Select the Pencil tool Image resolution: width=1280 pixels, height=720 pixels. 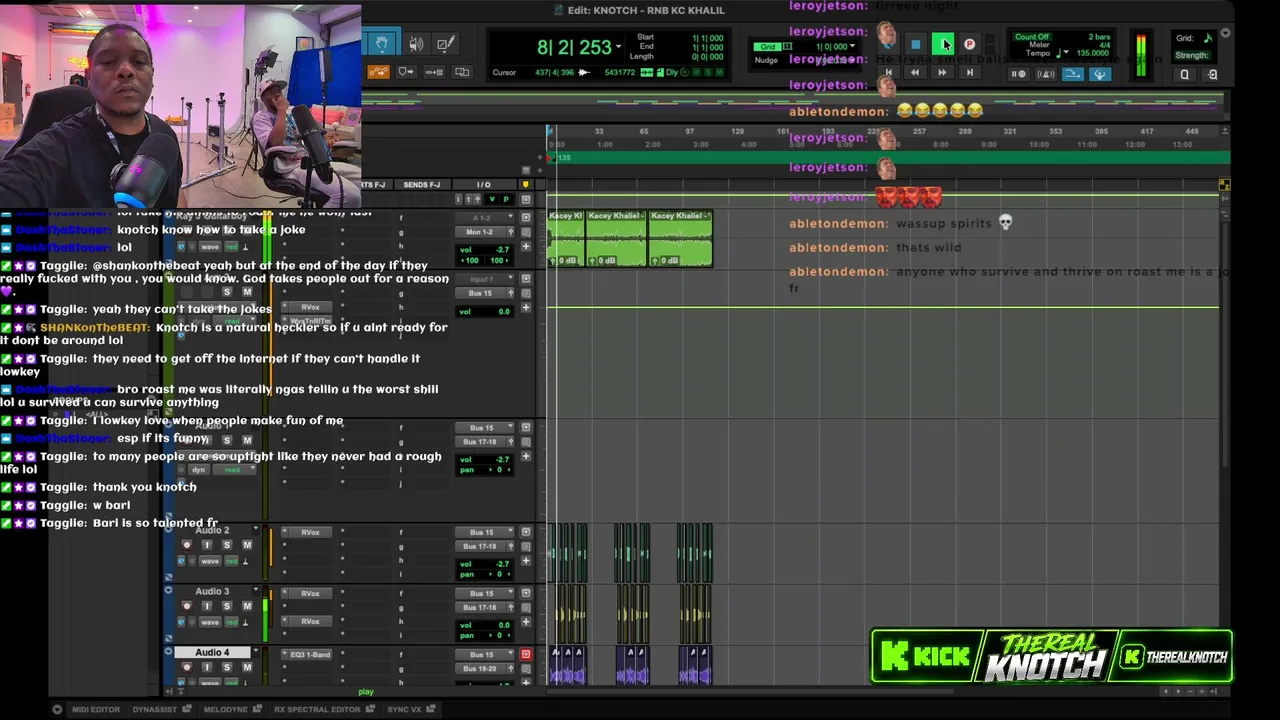click(445, 43)
